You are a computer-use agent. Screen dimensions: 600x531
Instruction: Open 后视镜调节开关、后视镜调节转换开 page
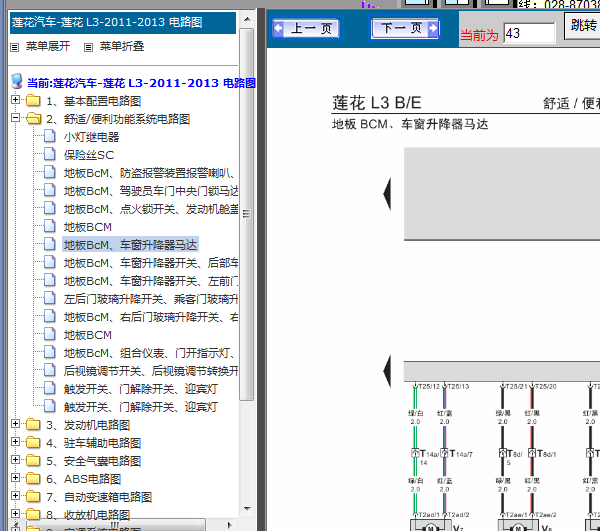pos(151,371)
